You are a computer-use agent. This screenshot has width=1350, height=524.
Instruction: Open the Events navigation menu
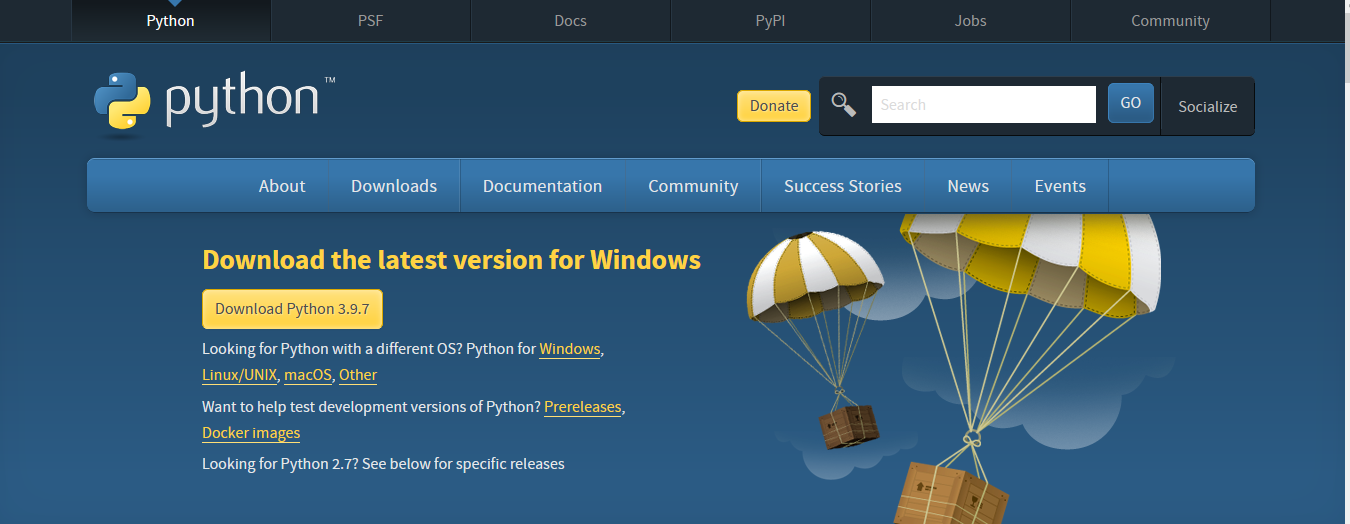[x=1060, y=186]
